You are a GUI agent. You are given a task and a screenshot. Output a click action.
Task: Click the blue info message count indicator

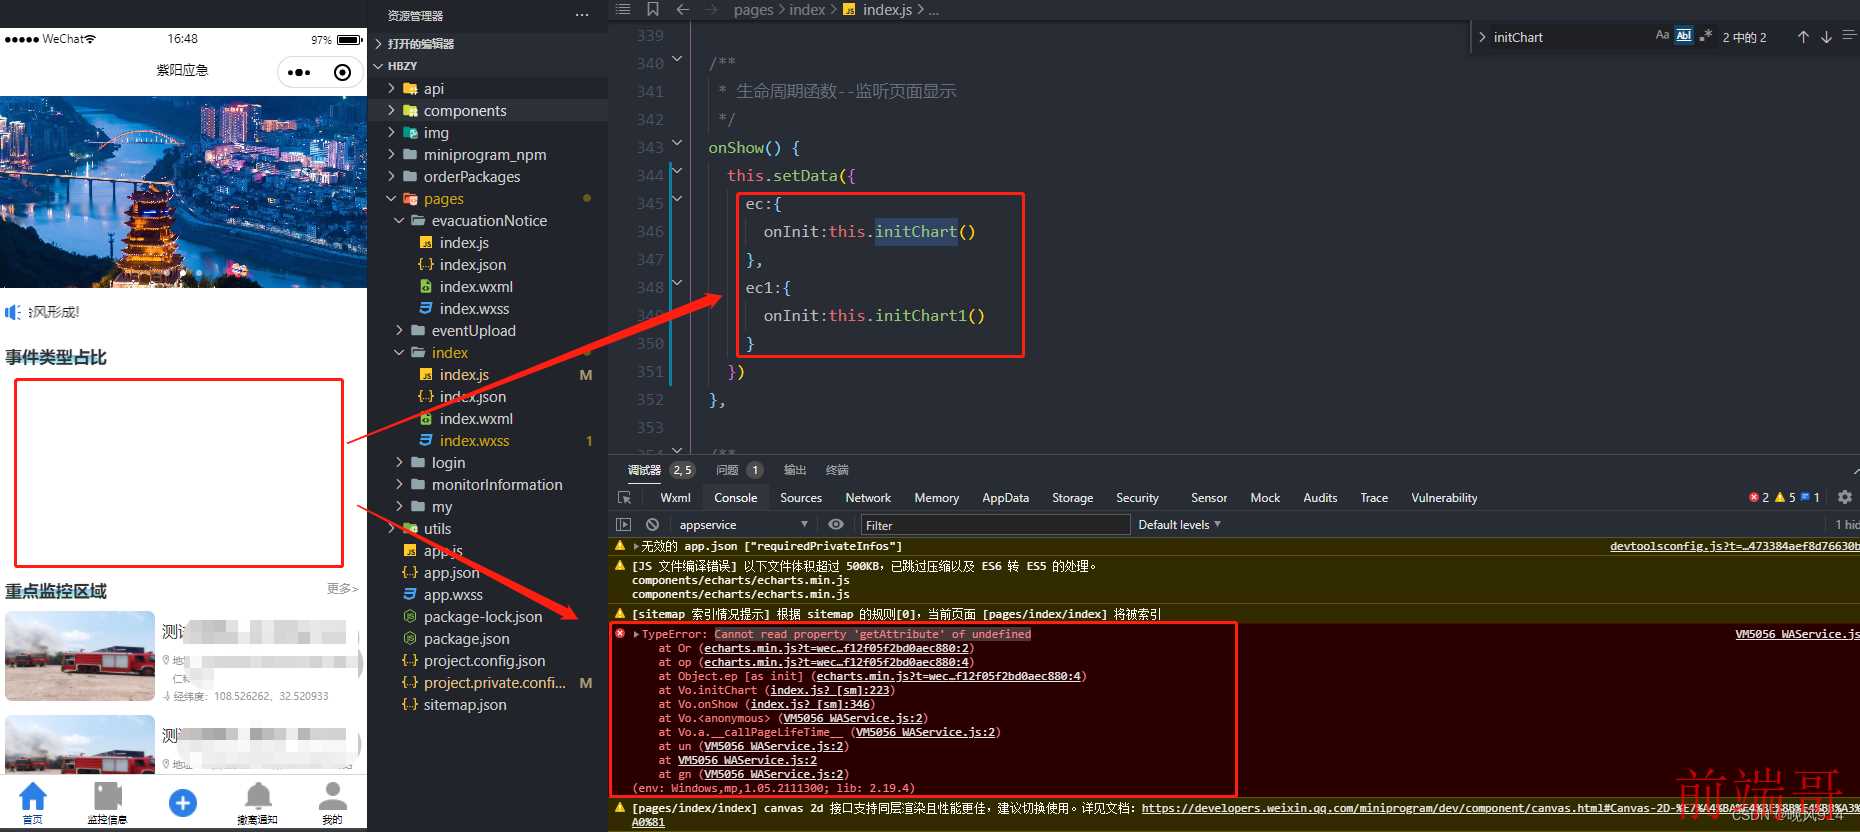point(1810,497)
